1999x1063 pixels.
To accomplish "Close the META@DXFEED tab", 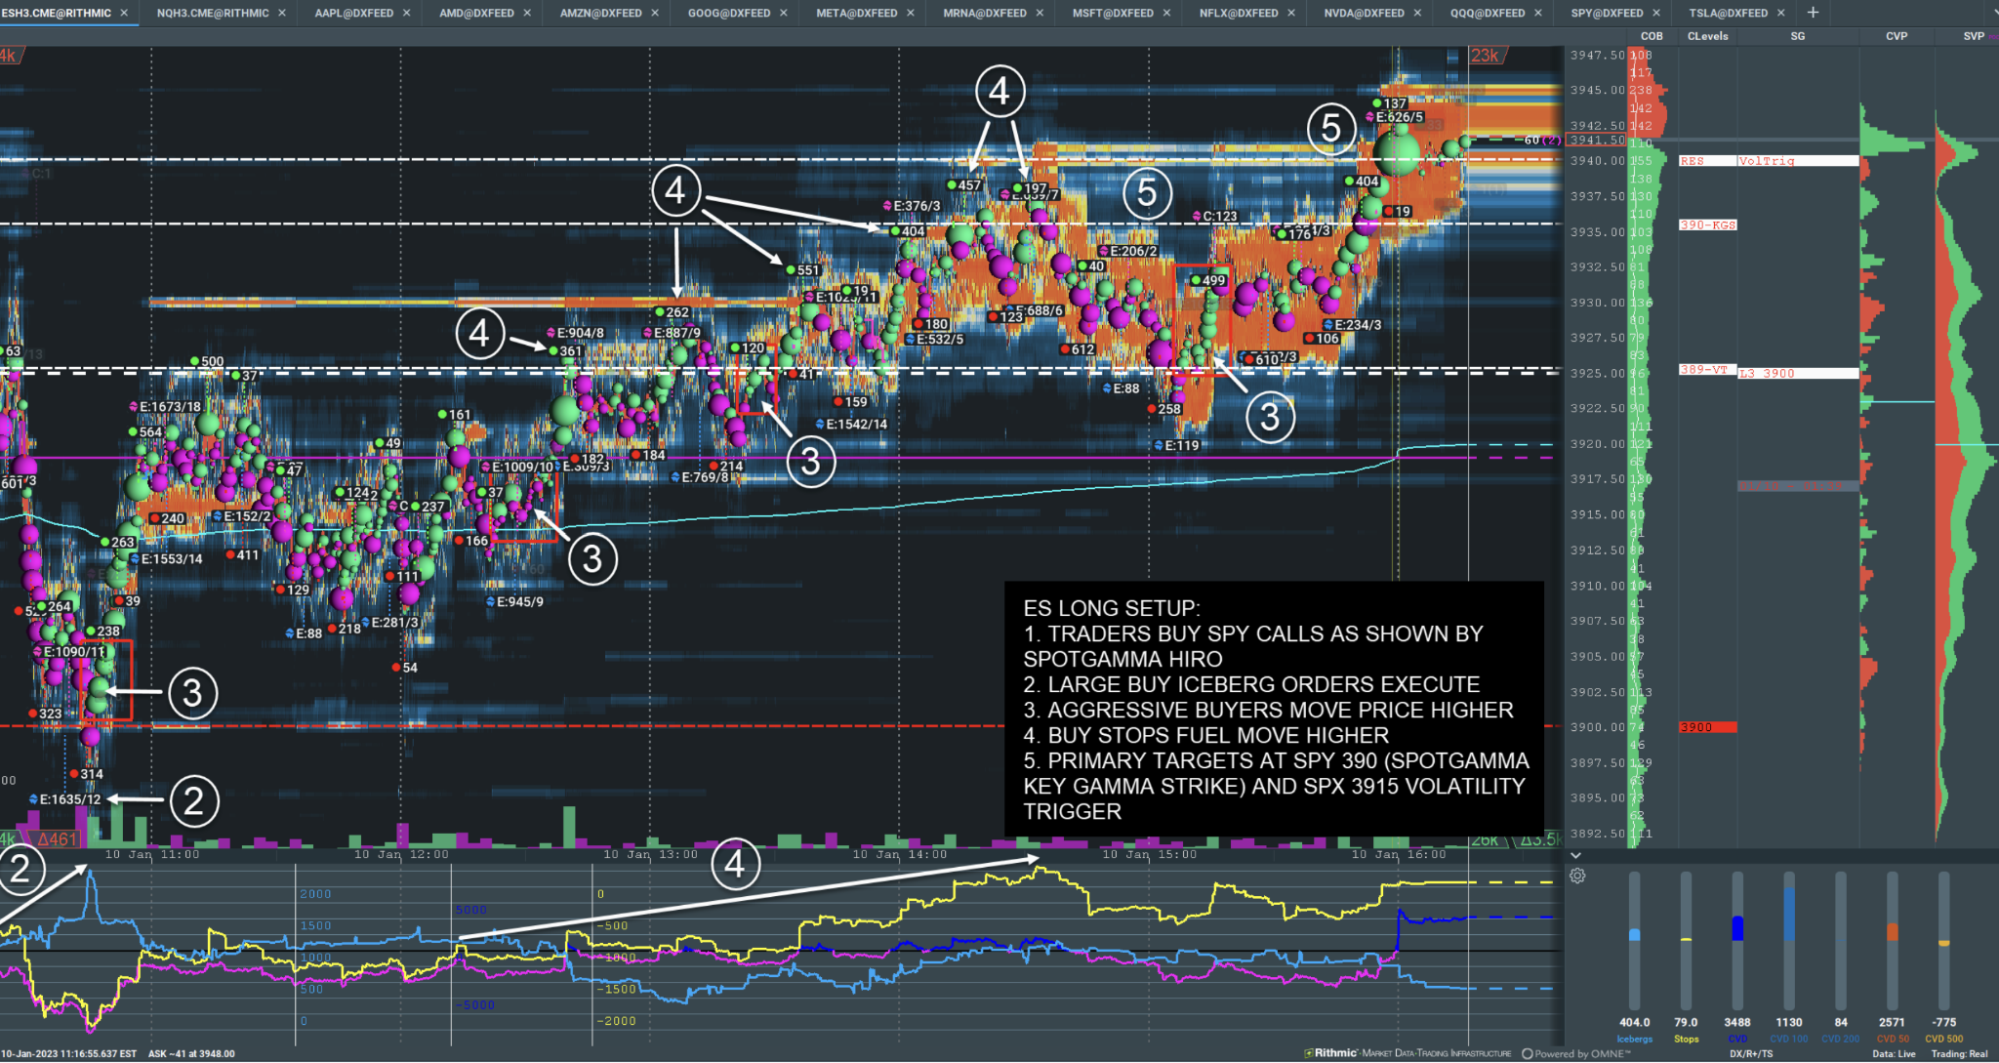I will pyautogui.click(x=910, y=13).
